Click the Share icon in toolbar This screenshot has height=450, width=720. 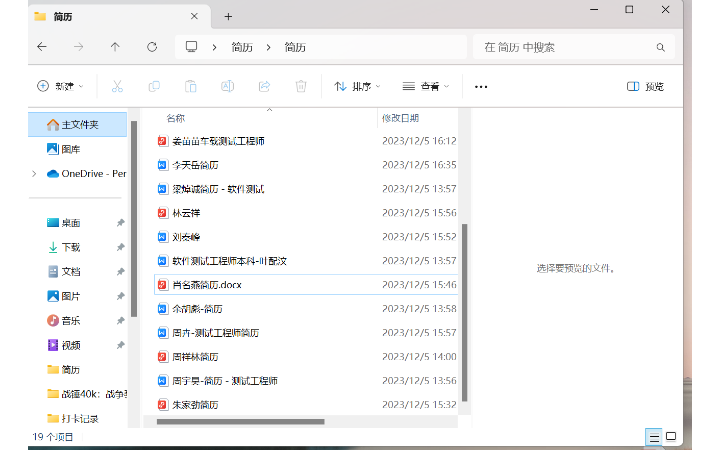pyautogui.click(x=264, y=87)
